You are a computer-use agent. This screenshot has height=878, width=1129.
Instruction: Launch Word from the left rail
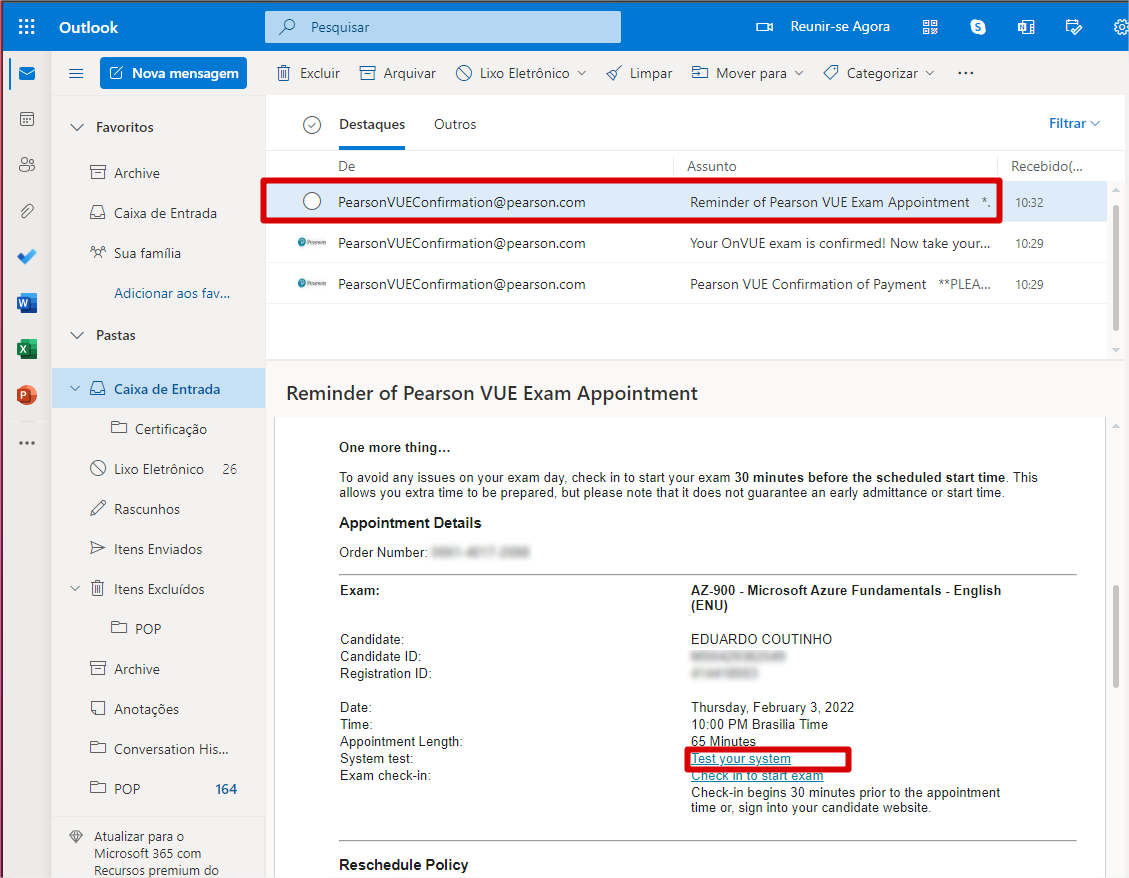click(27, 303)
